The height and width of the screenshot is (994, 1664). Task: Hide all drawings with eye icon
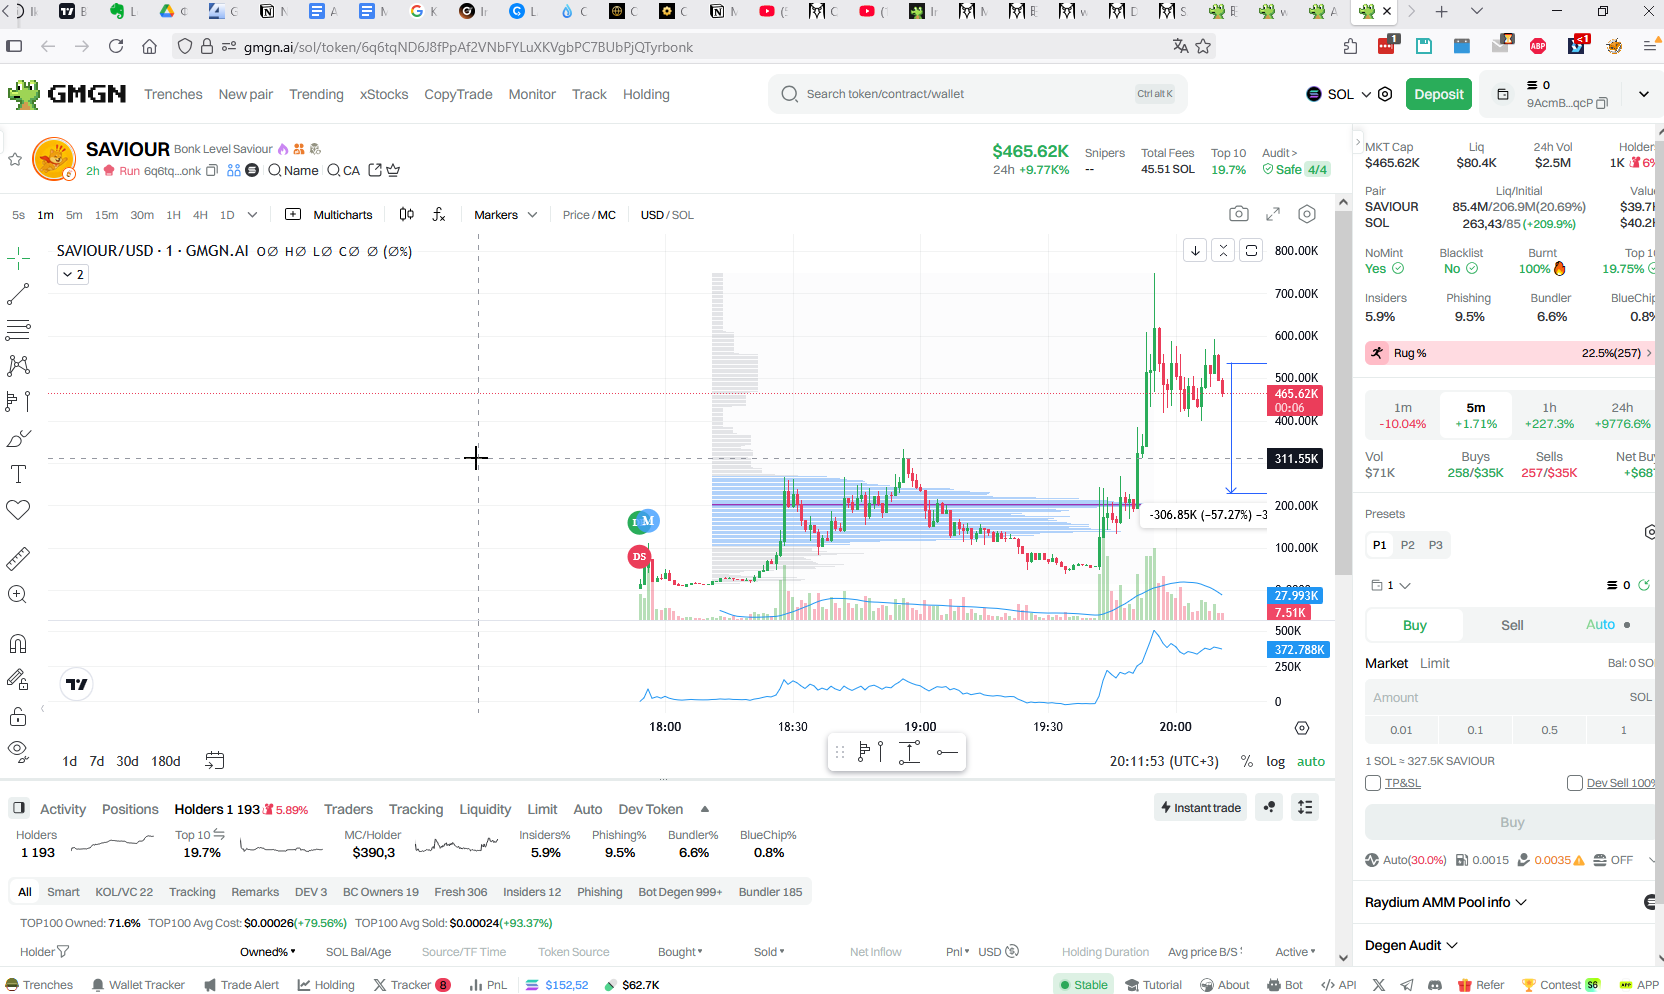(18, 750)
